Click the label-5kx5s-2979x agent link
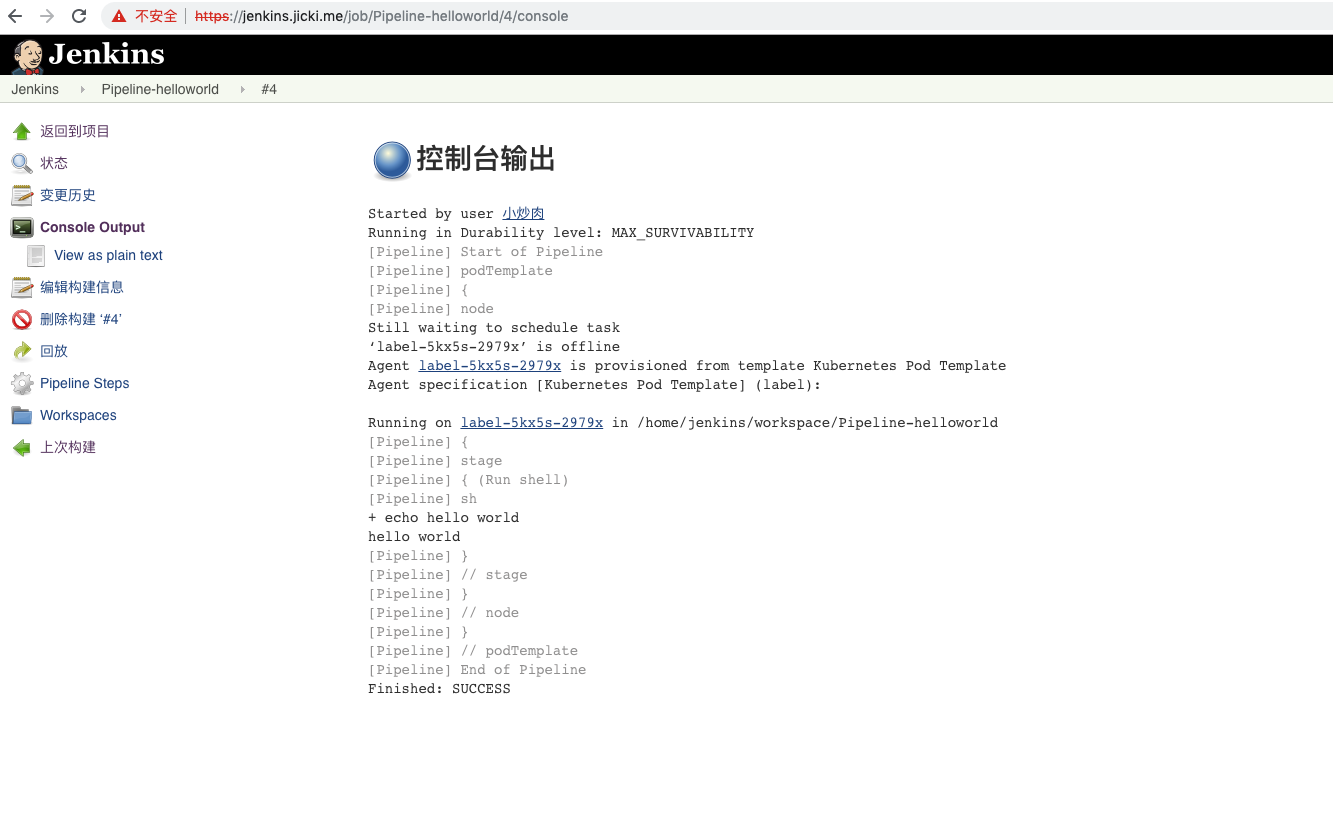Image resolution: width=1333 pixels, height=823 pixels. [489, 365]
